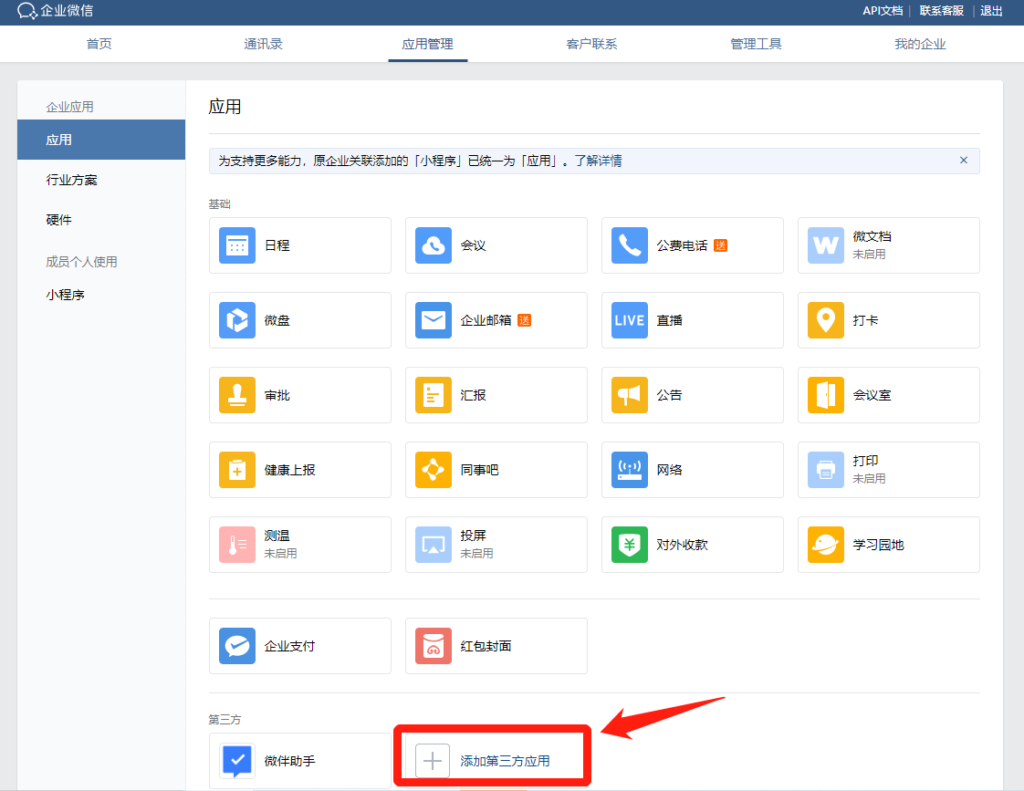Open the 公告 megaphone icon

coord(630,395)
